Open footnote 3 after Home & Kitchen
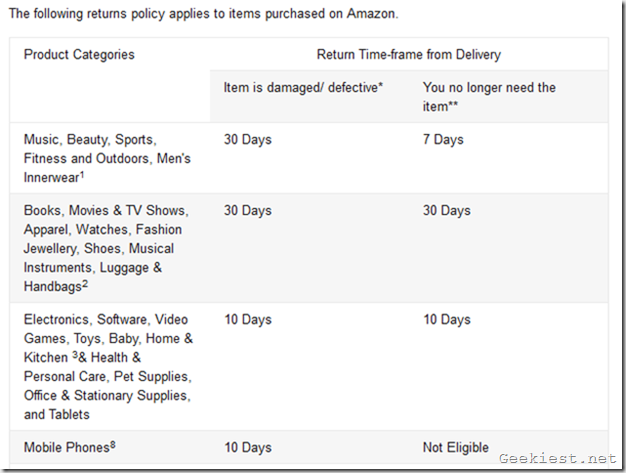The image size is (626, 473). pos(75,354)
